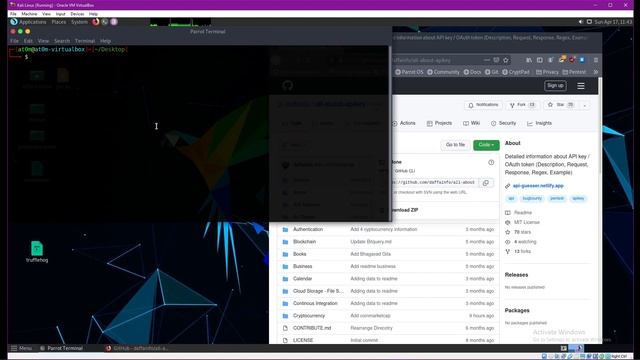Open the CryptPad bookmark

click(516, 72)
